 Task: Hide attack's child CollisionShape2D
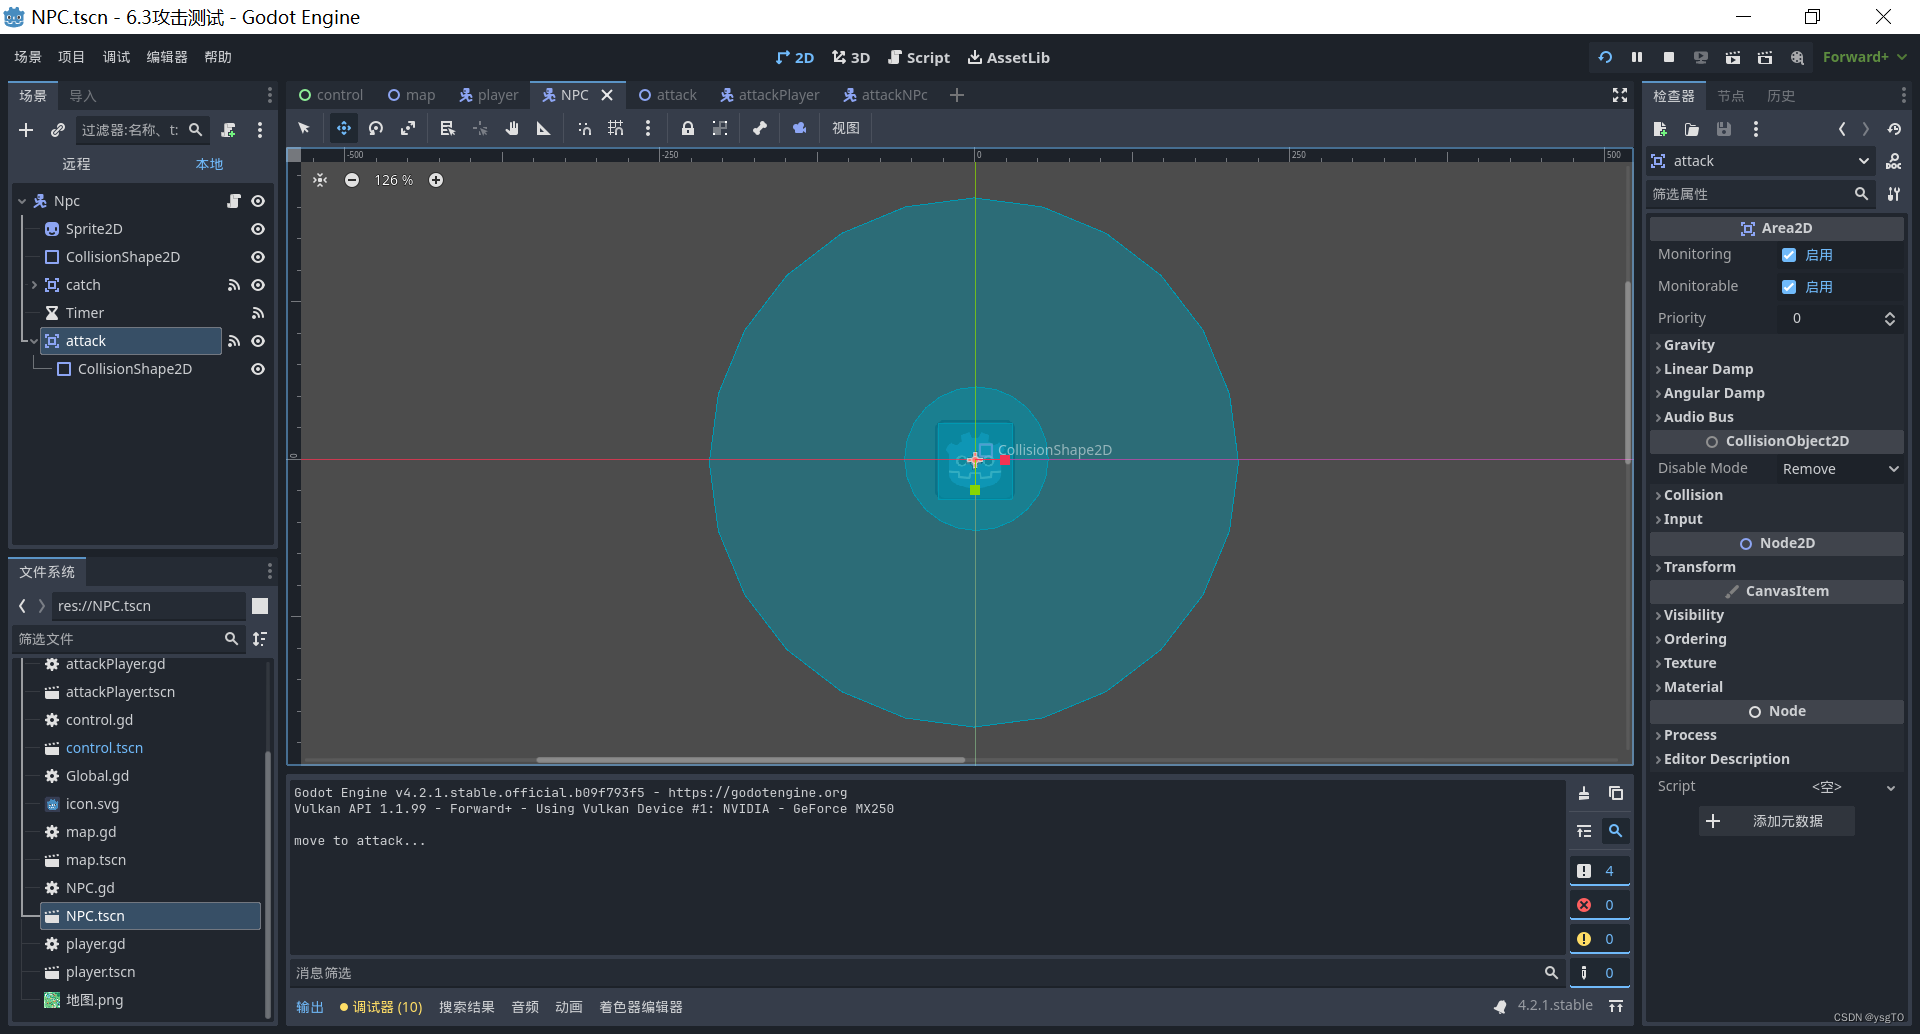tap(258, 369)
